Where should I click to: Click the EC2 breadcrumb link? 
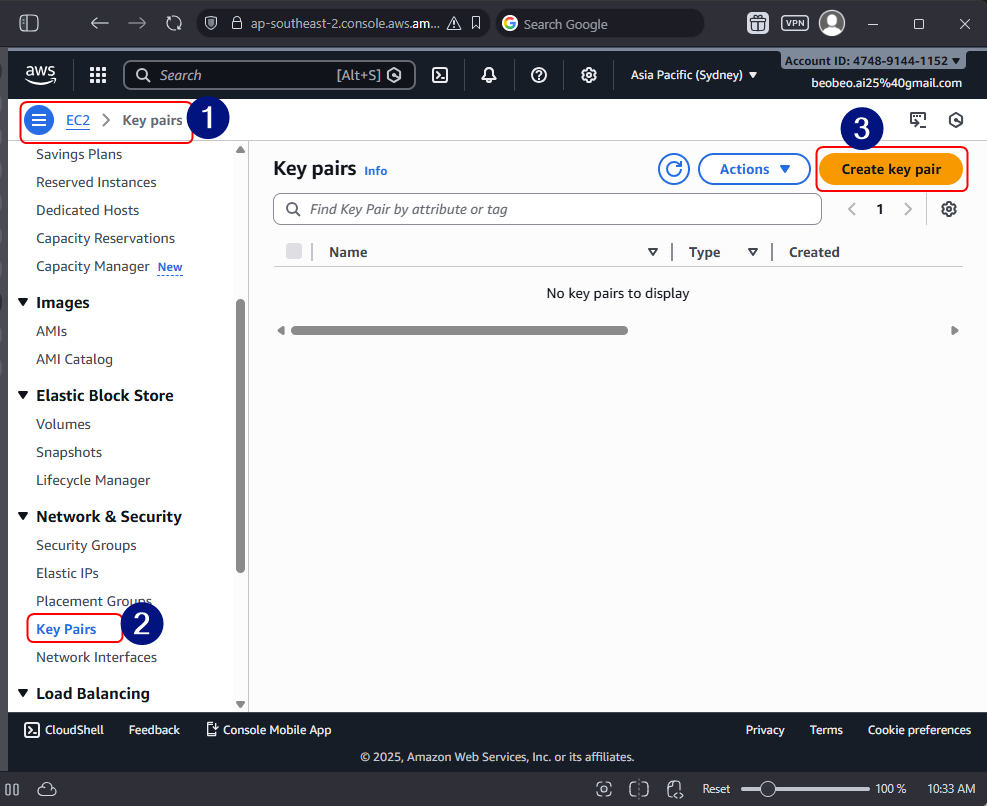78,121
